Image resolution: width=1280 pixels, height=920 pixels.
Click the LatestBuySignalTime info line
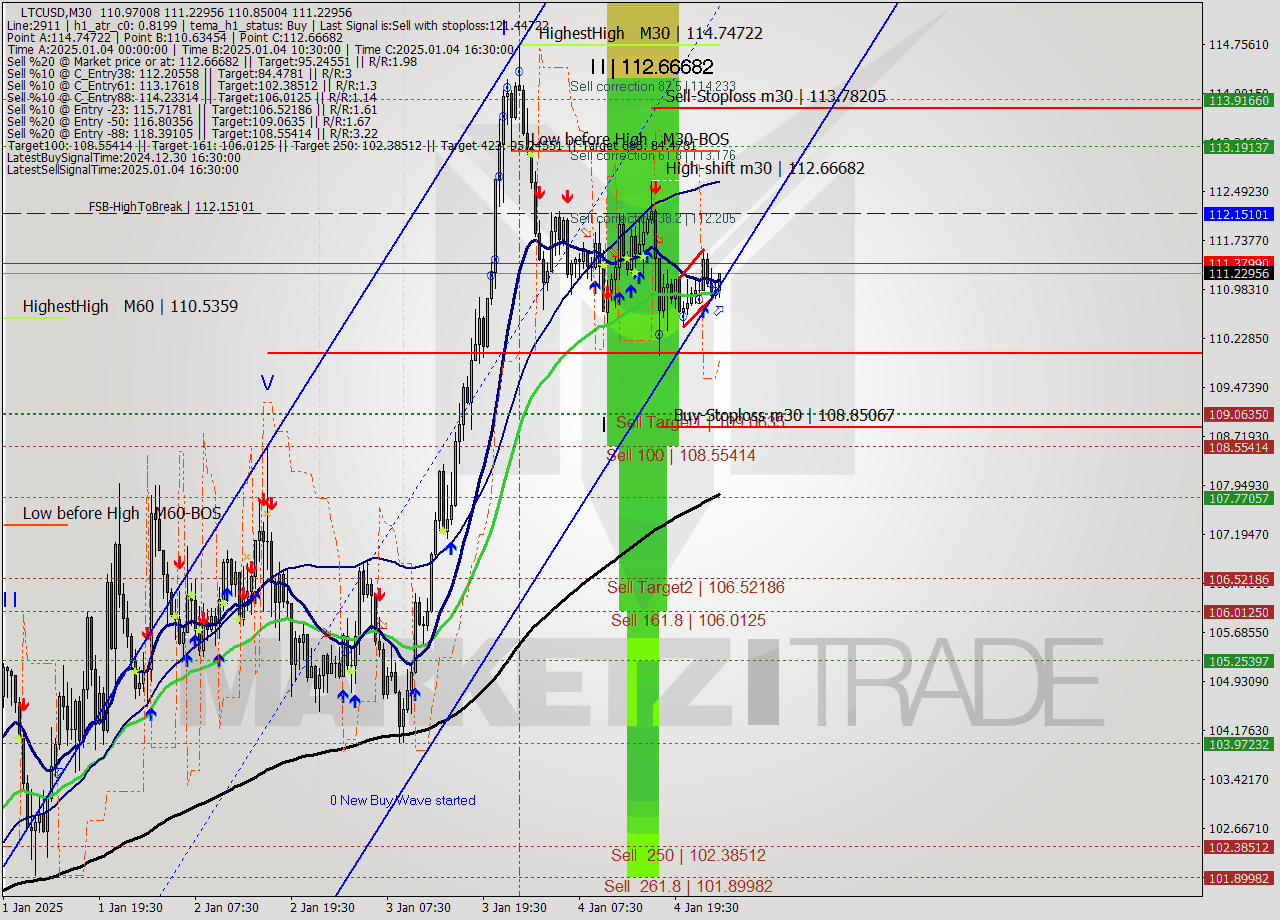pyautogui.click(x=122, y=157)
